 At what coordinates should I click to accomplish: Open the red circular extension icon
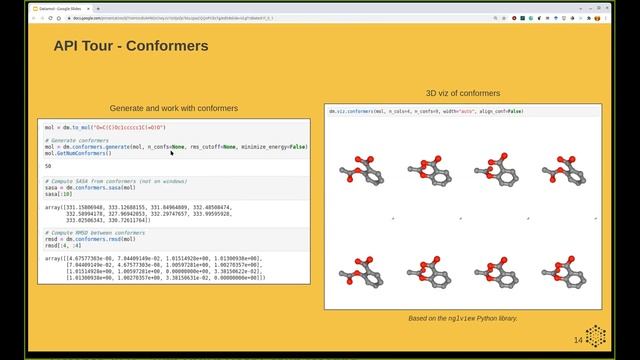(514, 18)
